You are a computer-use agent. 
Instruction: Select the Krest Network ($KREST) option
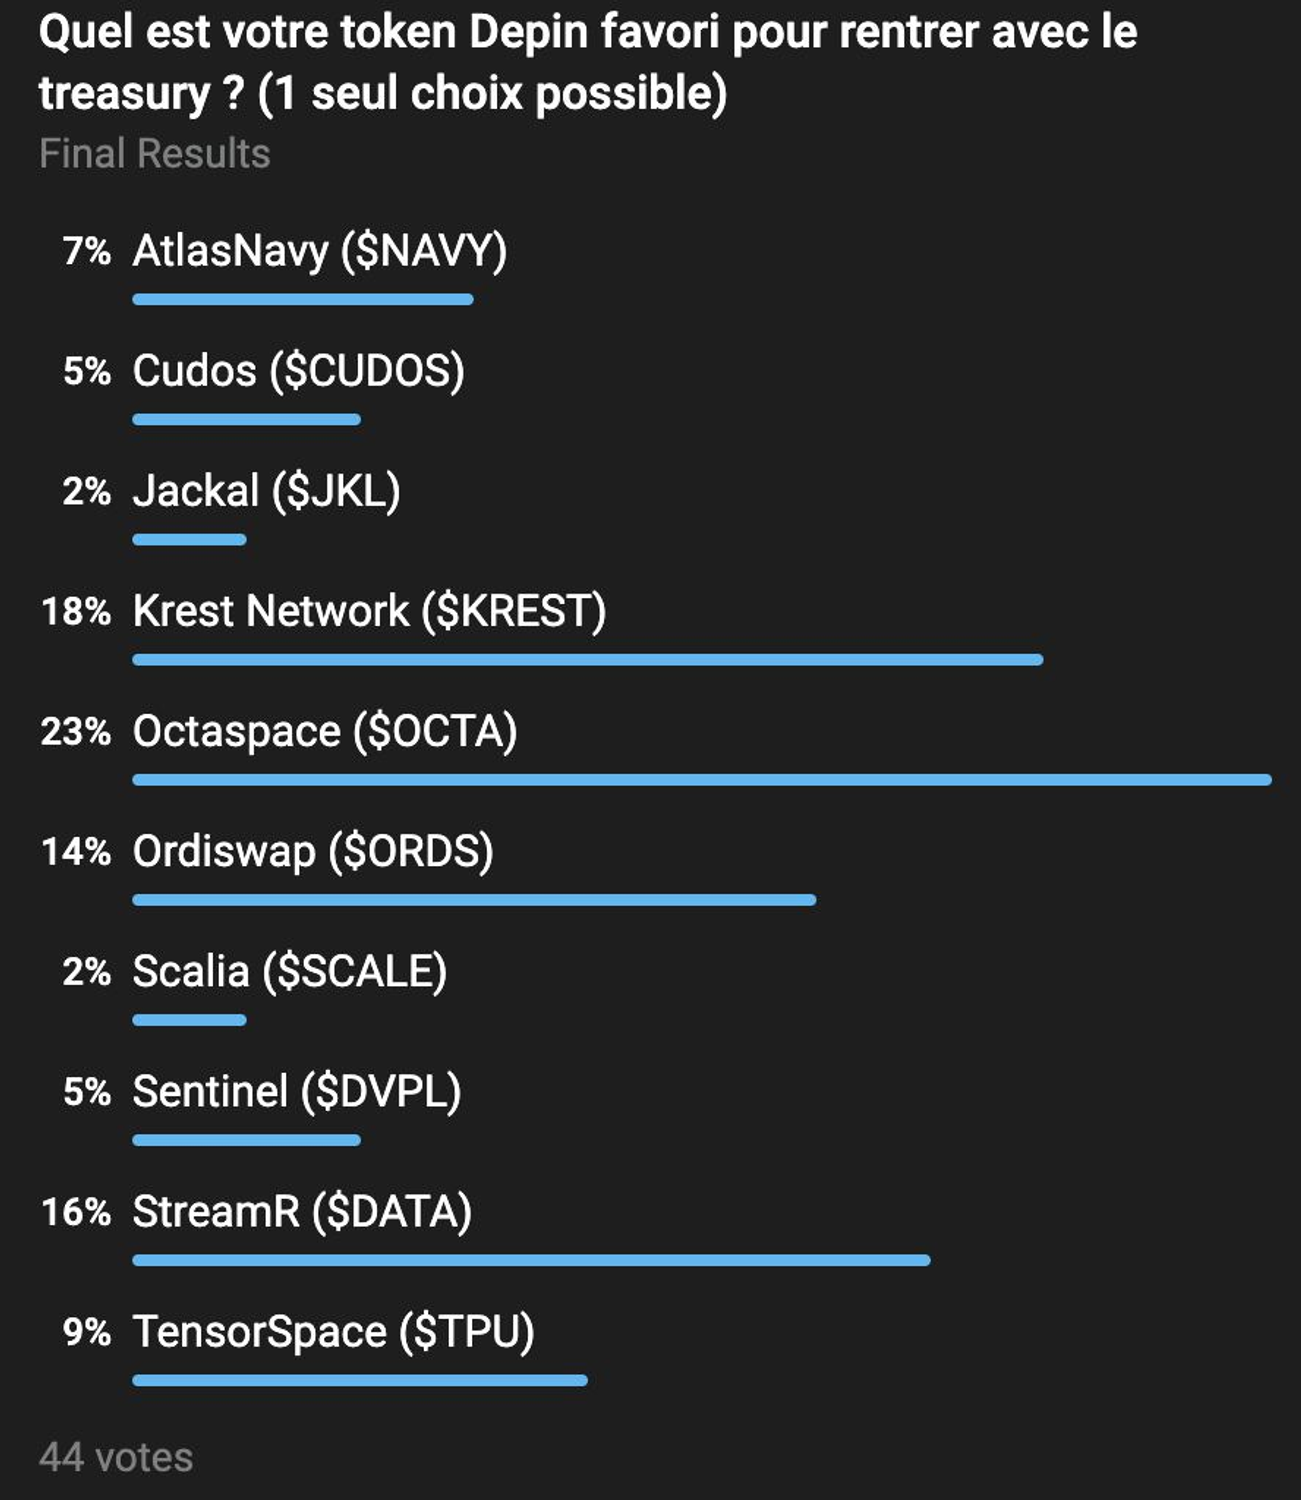point(369,611)
